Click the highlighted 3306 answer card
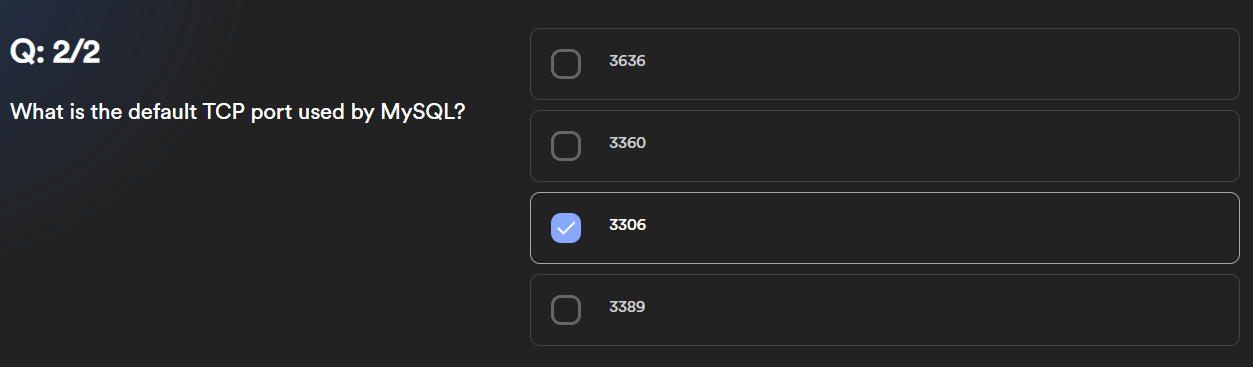This screenshot has width=1253, height=367. [884, 228]
